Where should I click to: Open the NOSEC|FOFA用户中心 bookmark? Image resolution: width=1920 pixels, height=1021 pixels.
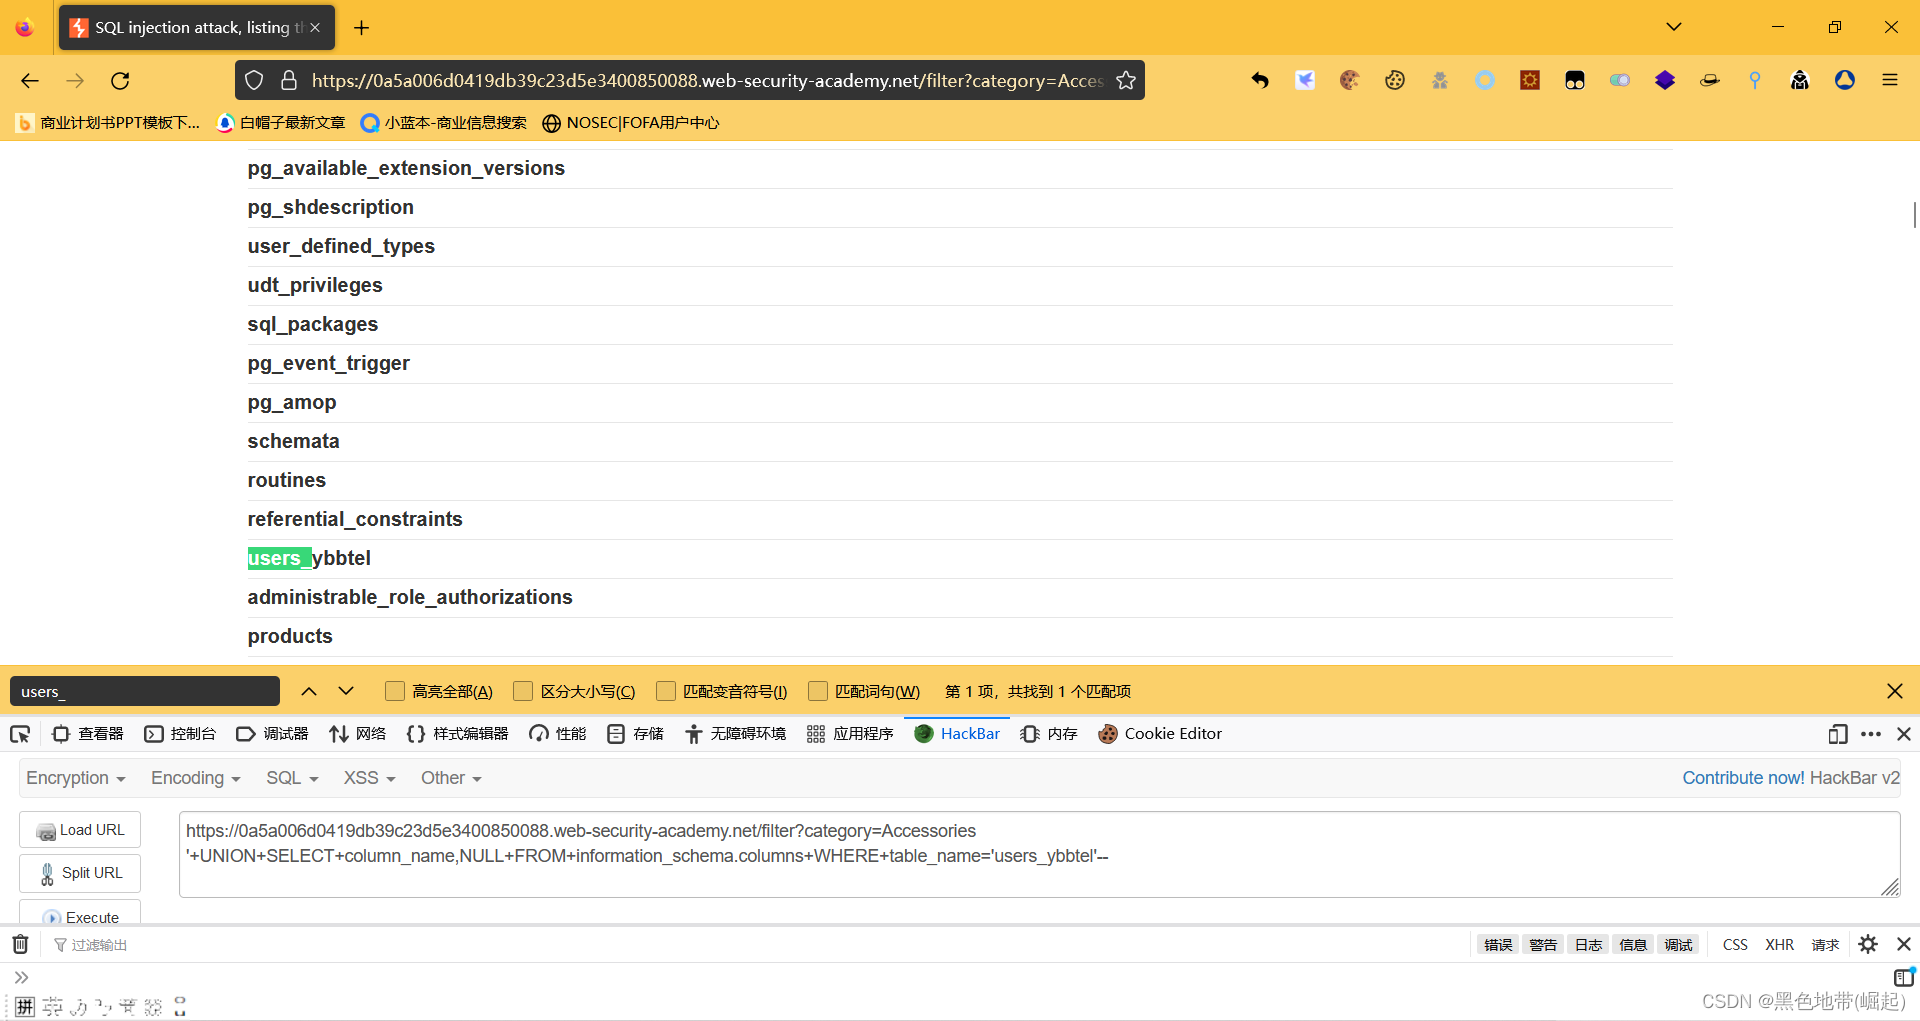click(x=631, y=123)
